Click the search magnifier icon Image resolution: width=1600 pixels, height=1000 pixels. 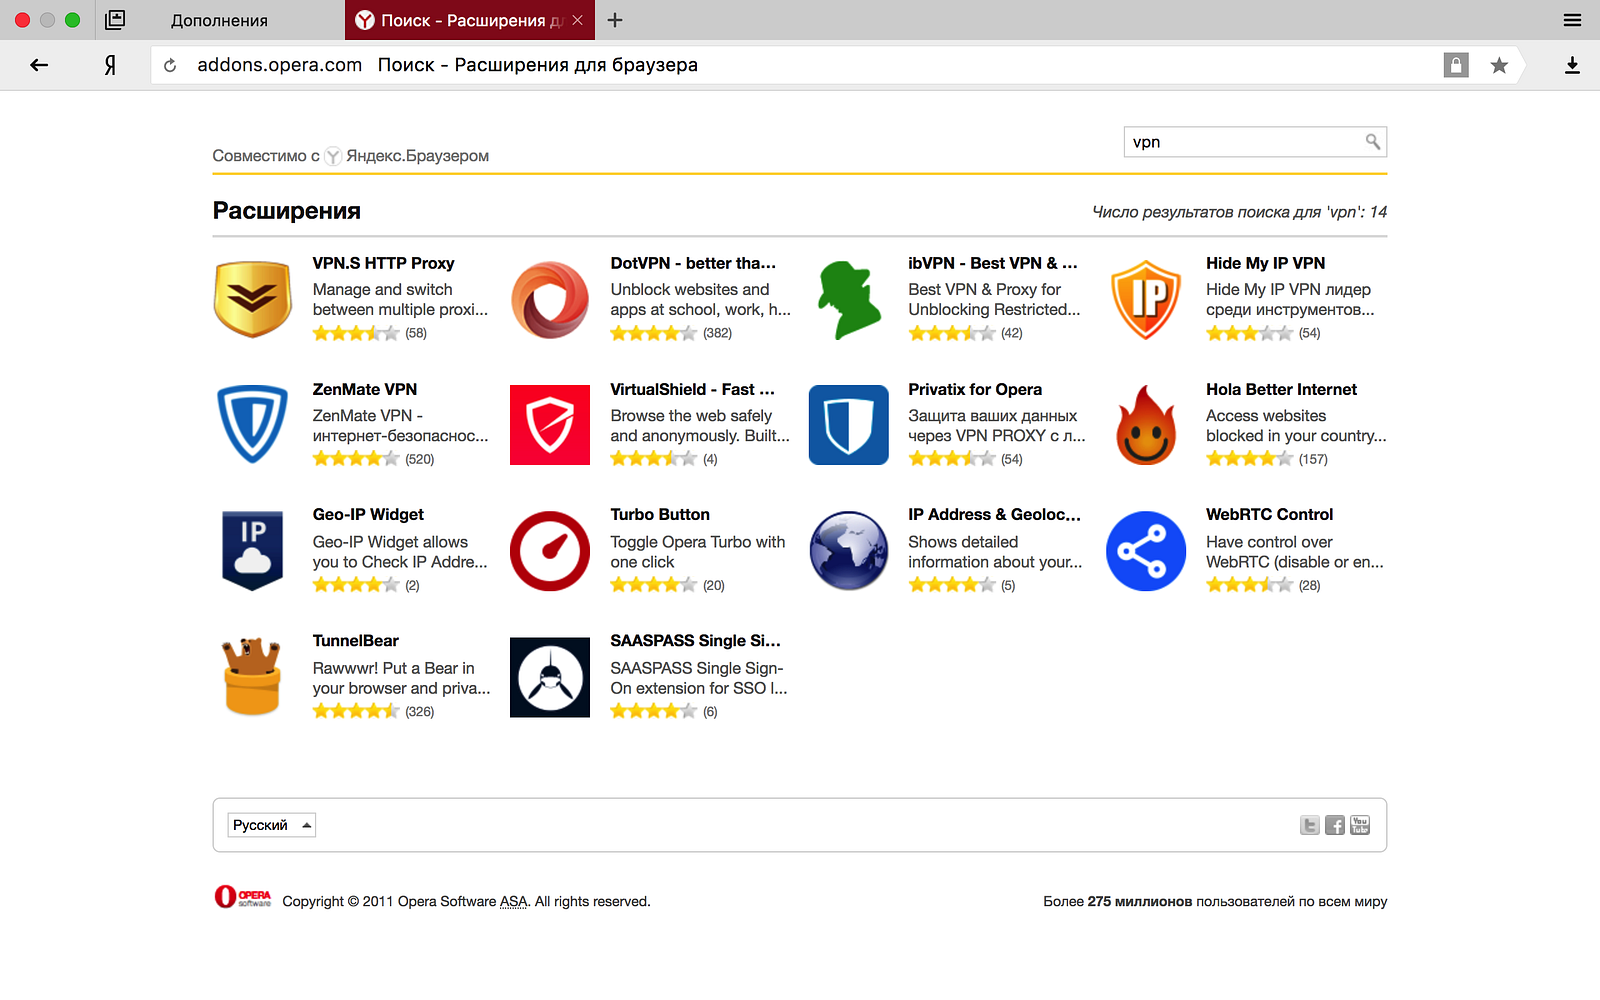1373,142
